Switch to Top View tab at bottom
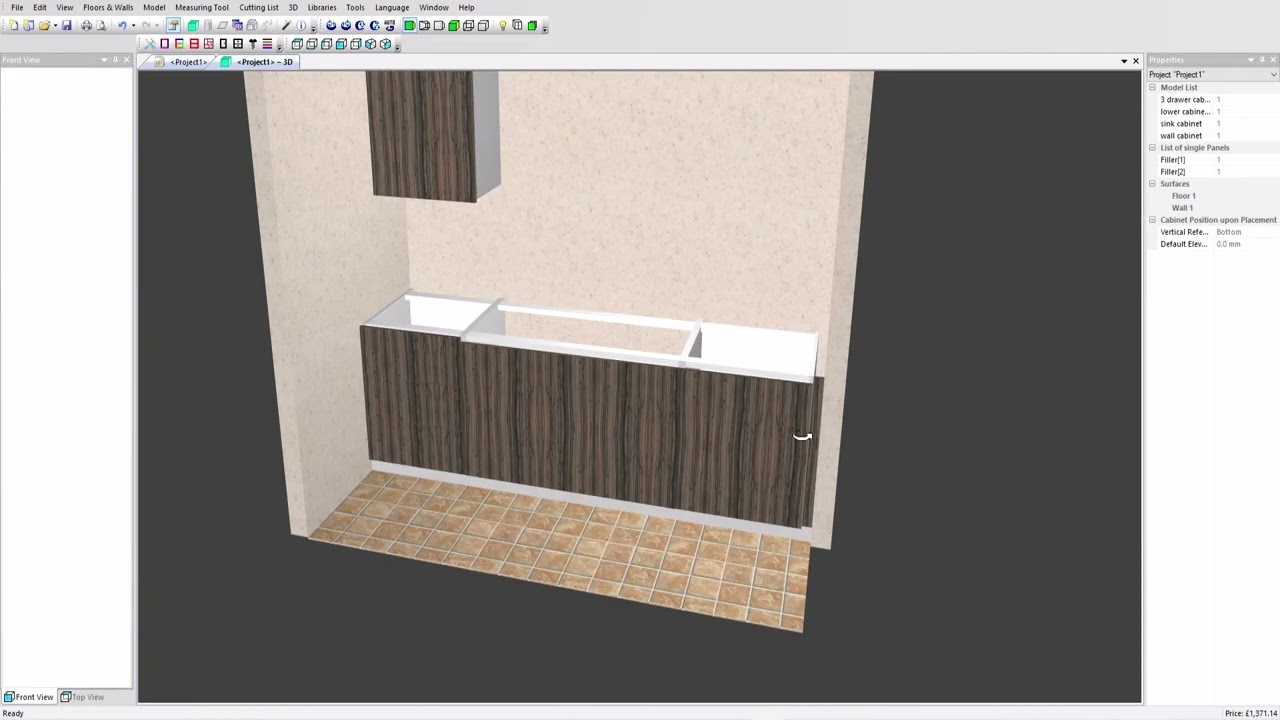 click(x=82, y=697)
